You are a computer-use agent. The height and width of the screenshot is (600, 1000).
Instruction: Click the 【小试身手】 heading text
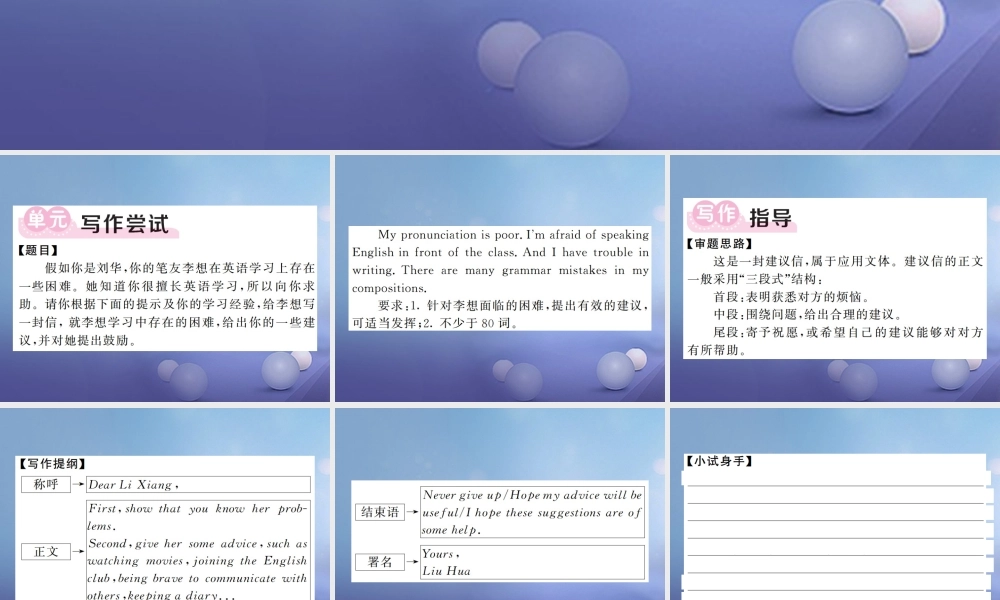(719, 461)
